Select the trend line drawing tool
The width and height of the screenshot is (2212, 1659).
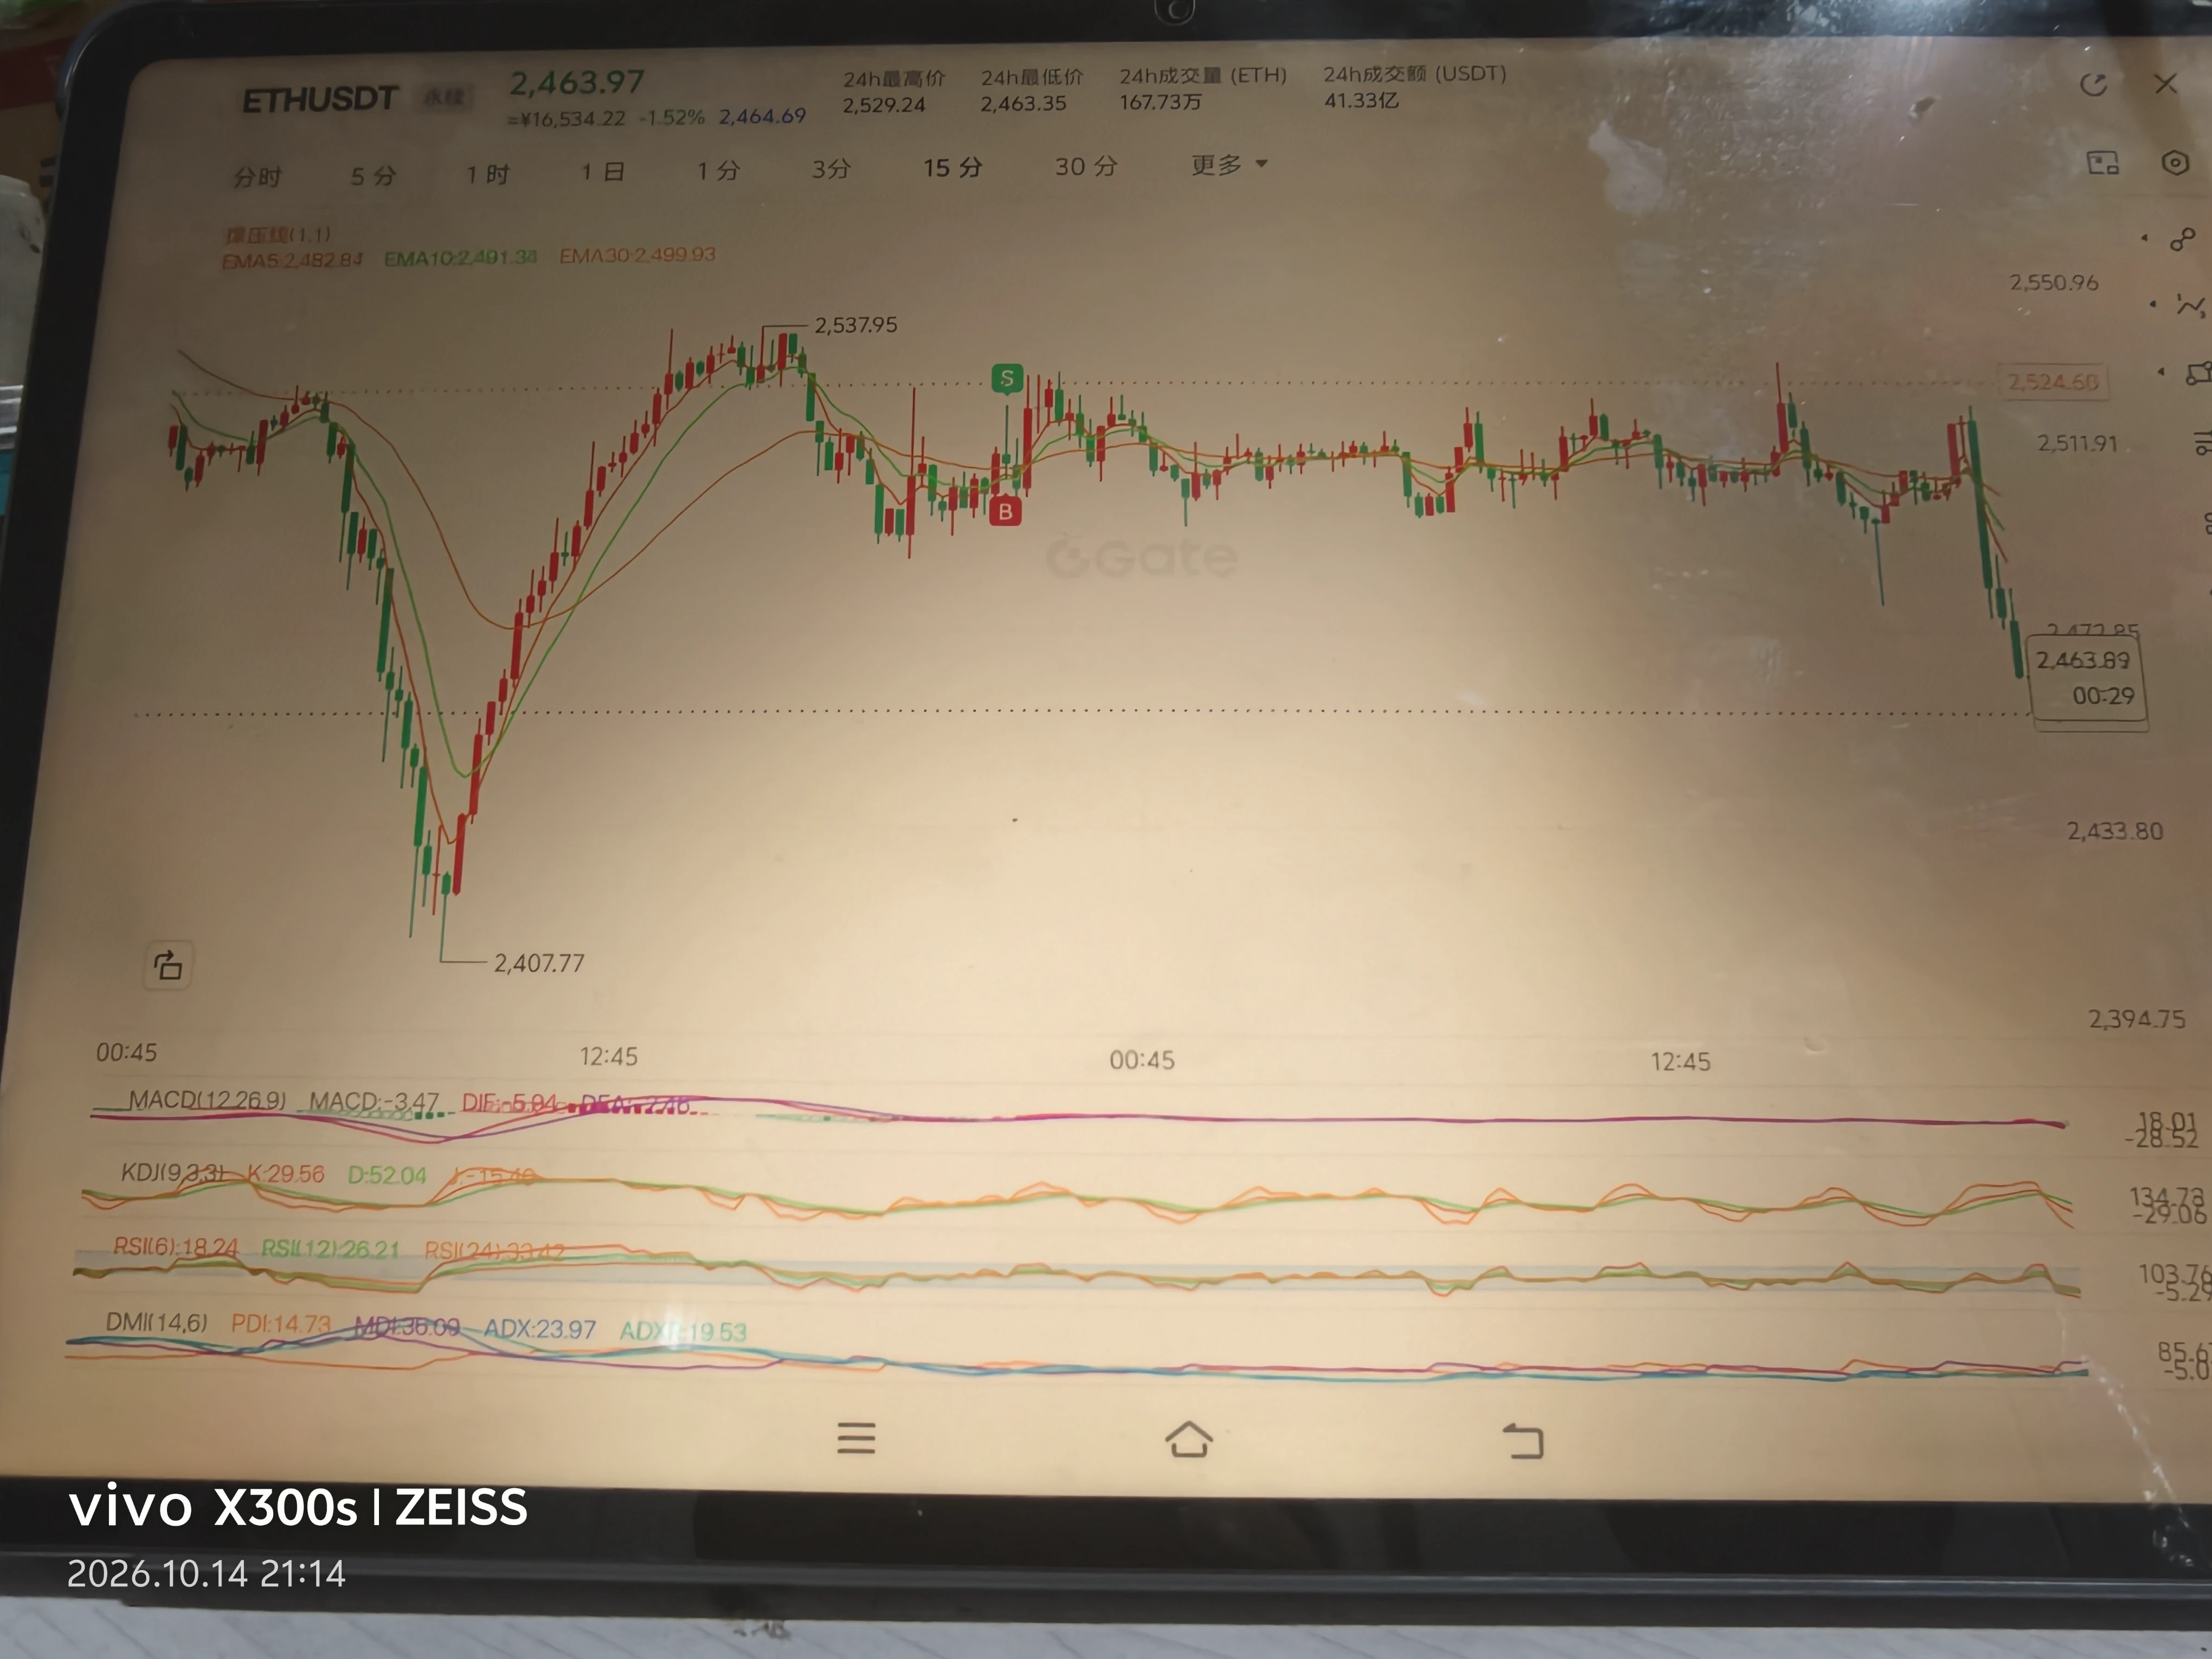point(2182,240)
